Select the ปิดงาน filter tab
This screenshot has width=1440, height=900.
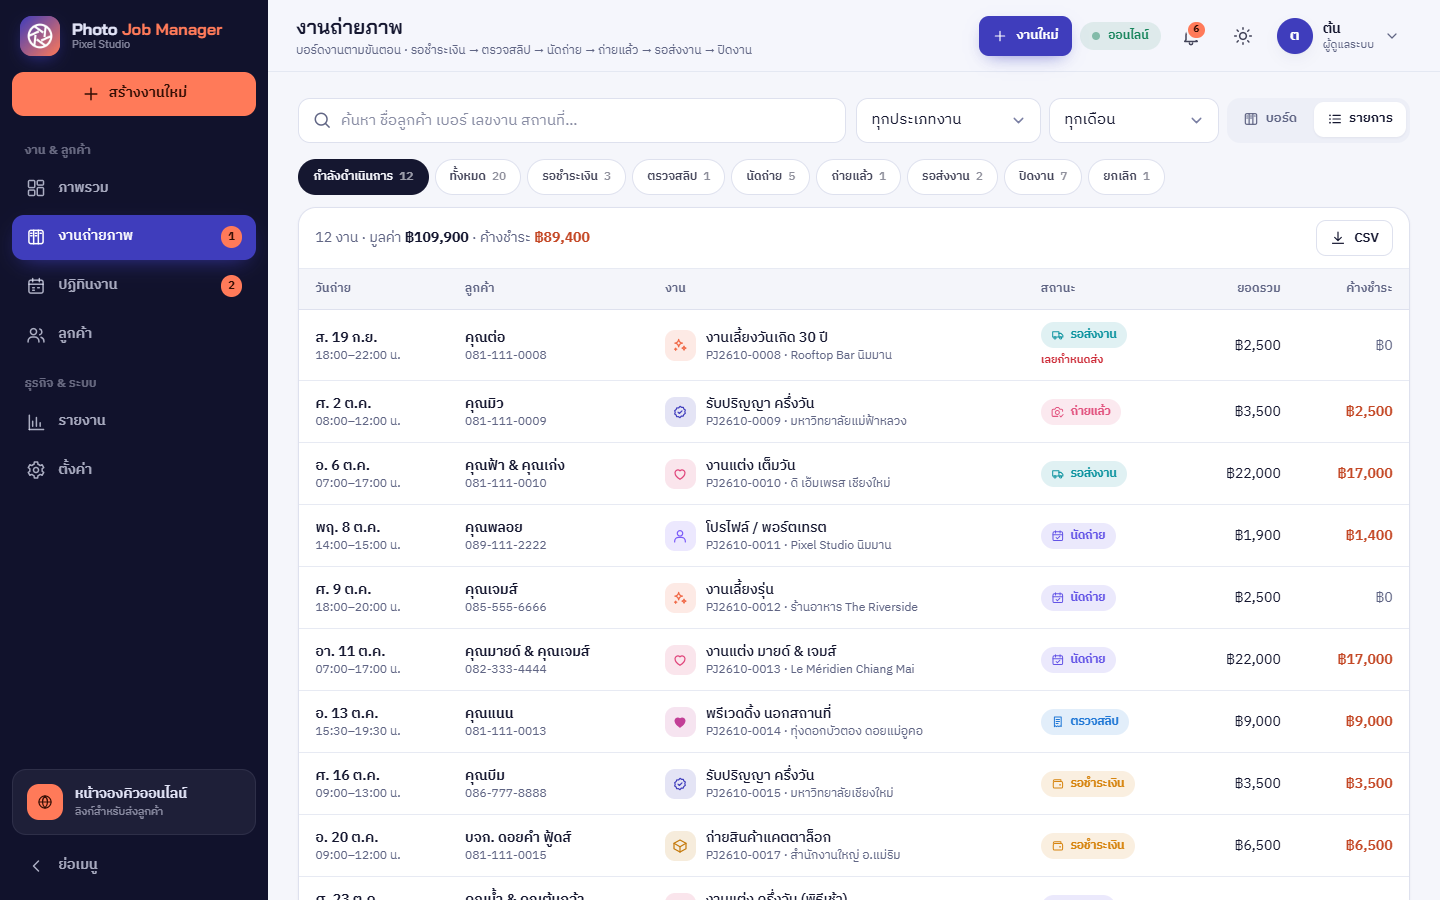click(x=1042, y=177)
